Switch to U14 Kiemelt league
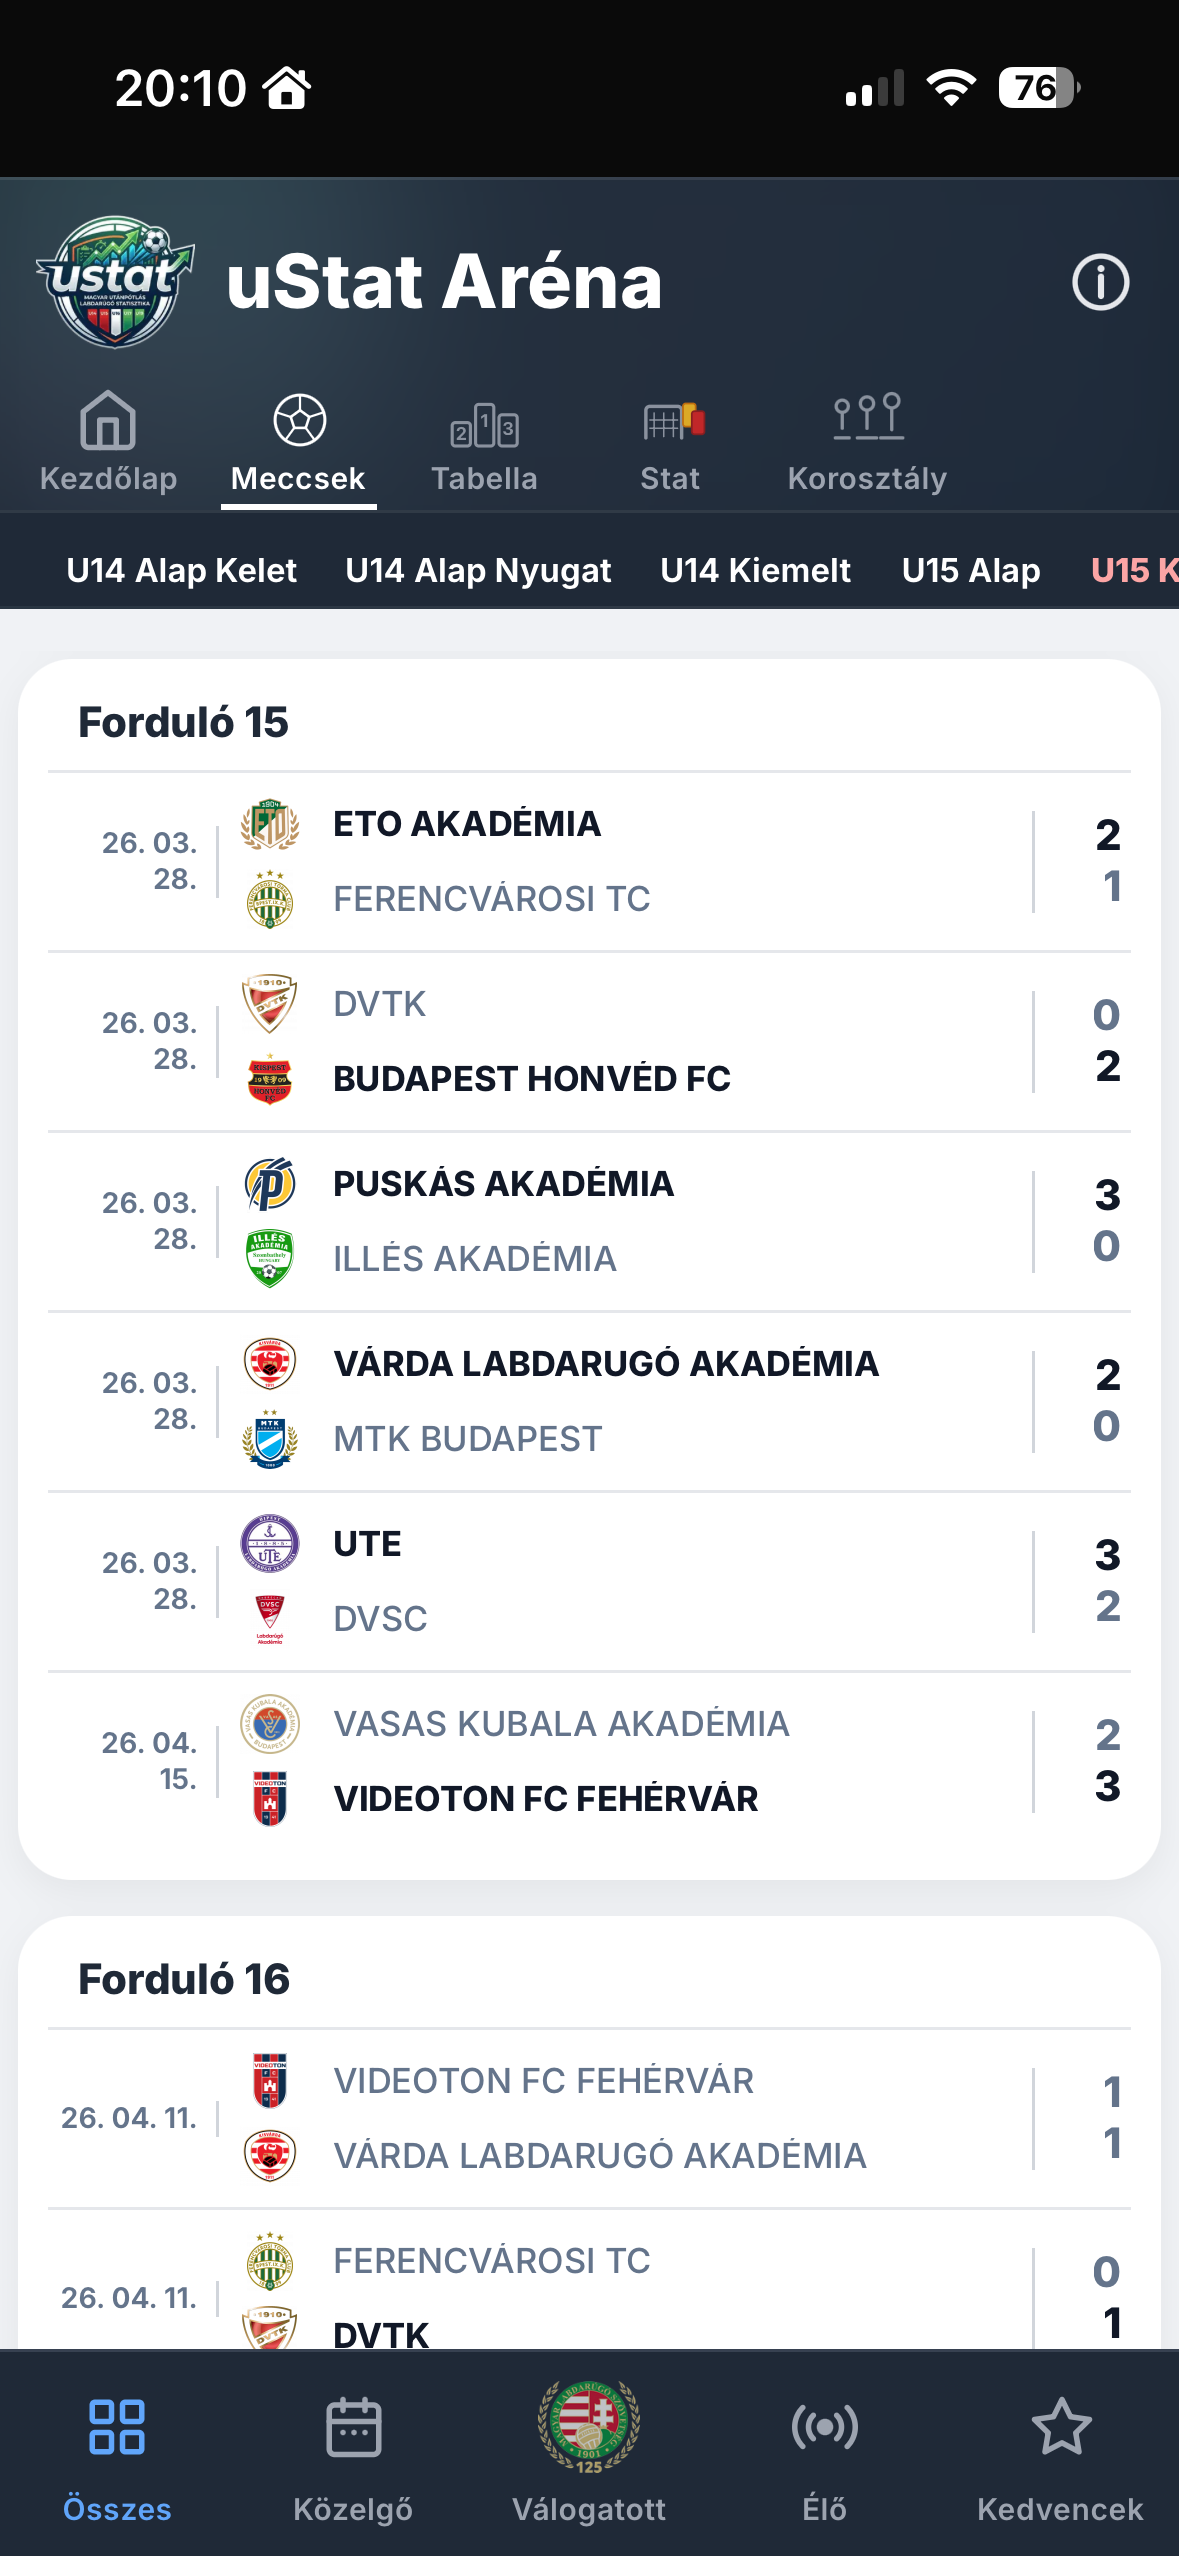 [755, 570]
